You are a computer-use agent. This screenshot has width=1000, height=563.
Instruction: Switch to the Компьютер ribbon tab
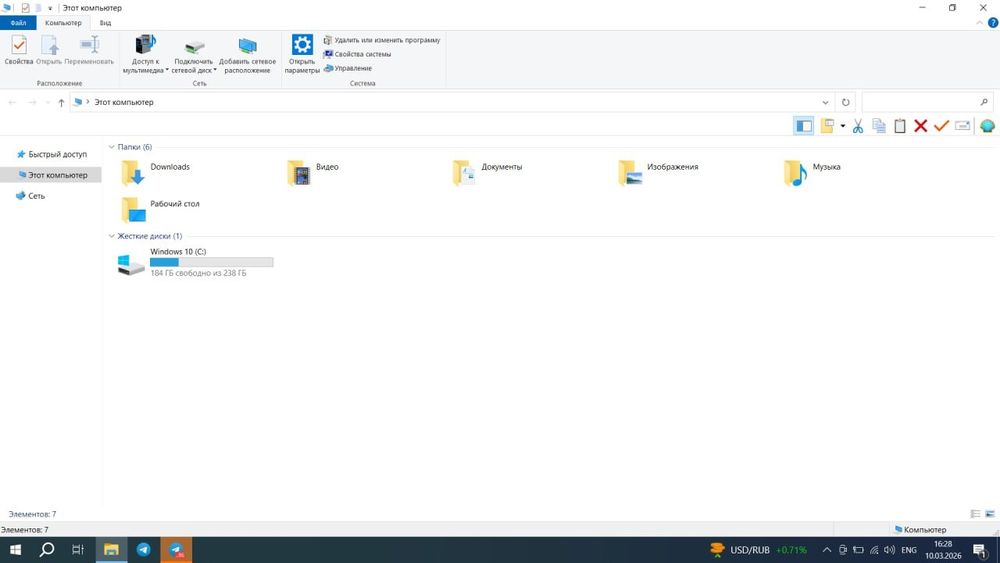point(63,23)
